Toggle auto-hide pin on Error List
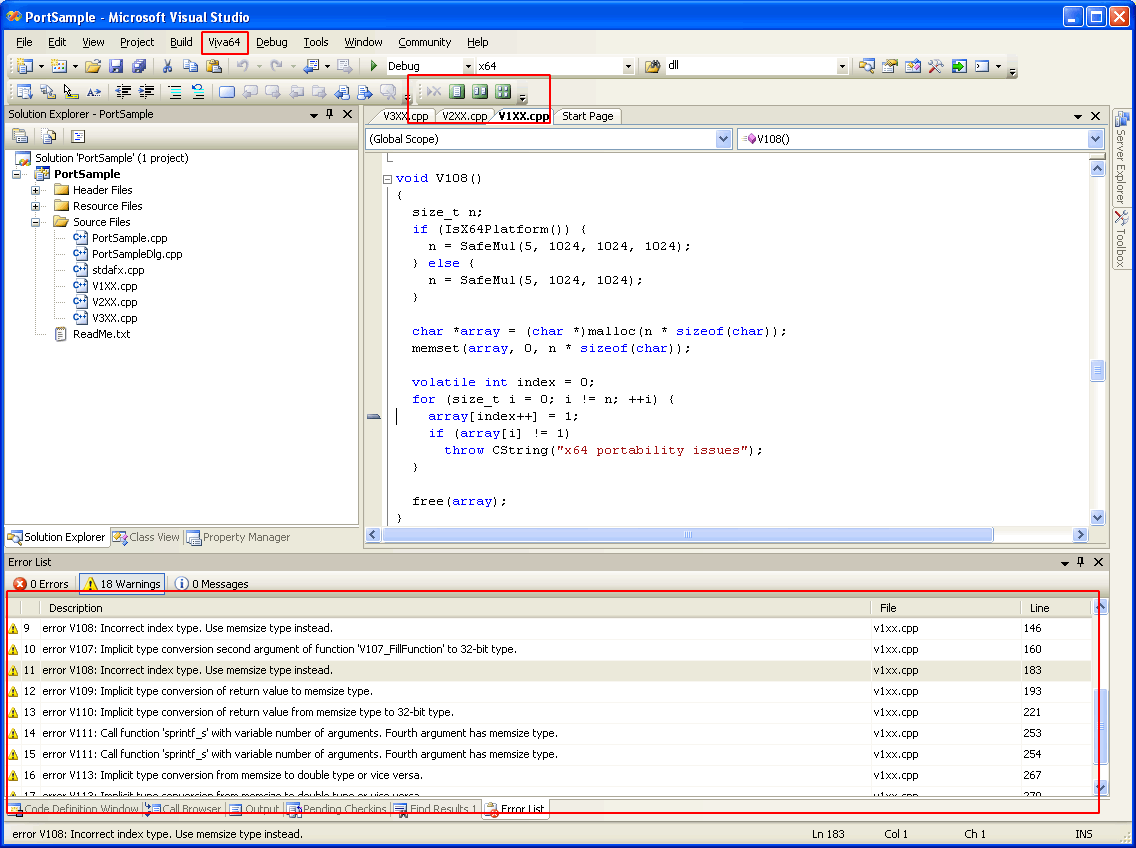Viewport: 1136px width, 848px height. [1080, 562]
